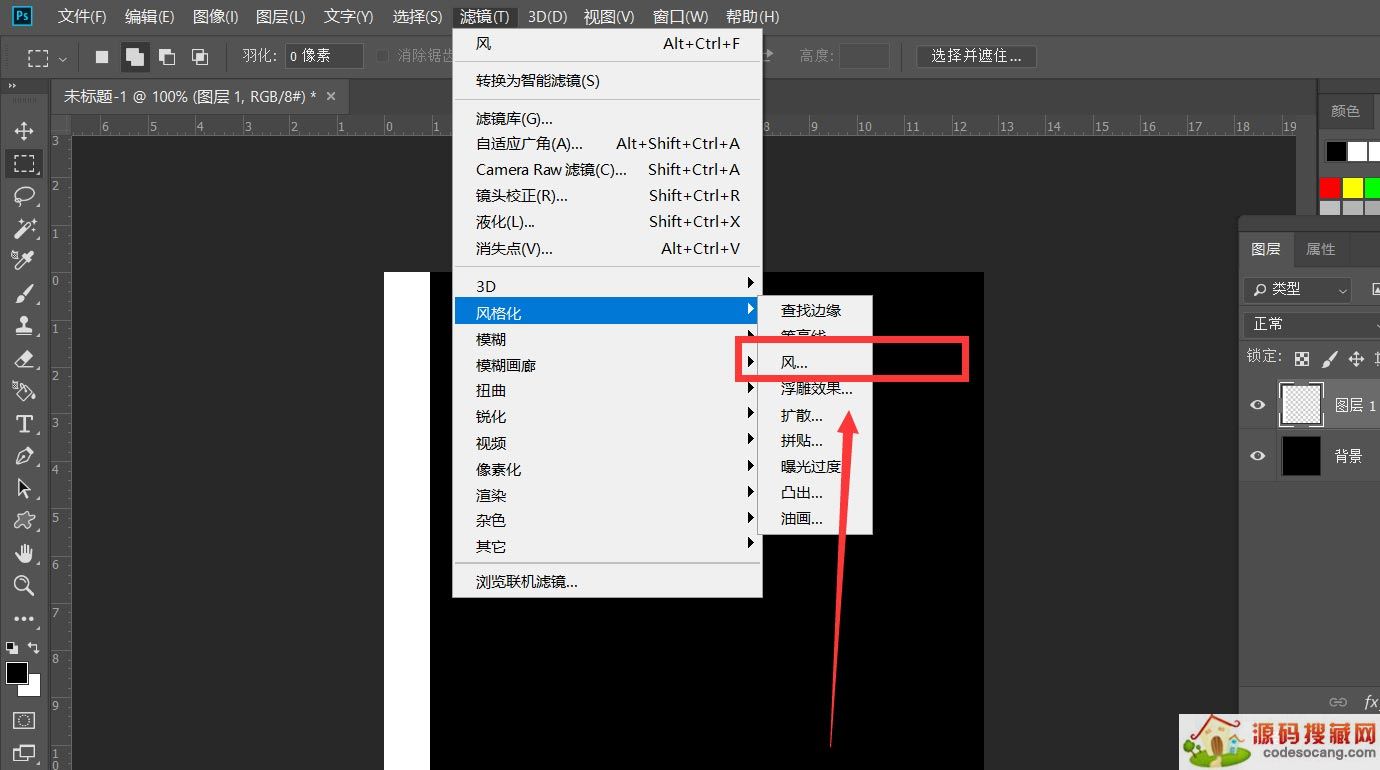Select the Custom Shape tool
Image resolution: width=1380 pixels, height=770 pixels.
tap(24, 521)
